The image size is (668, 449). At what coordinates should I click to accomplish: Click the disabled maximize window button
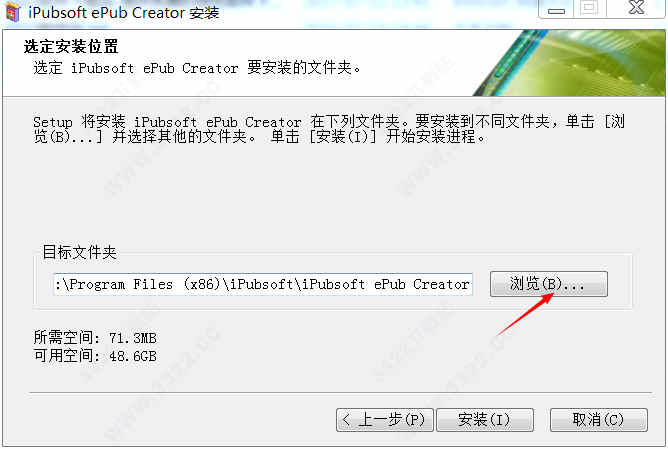(590, 9)
